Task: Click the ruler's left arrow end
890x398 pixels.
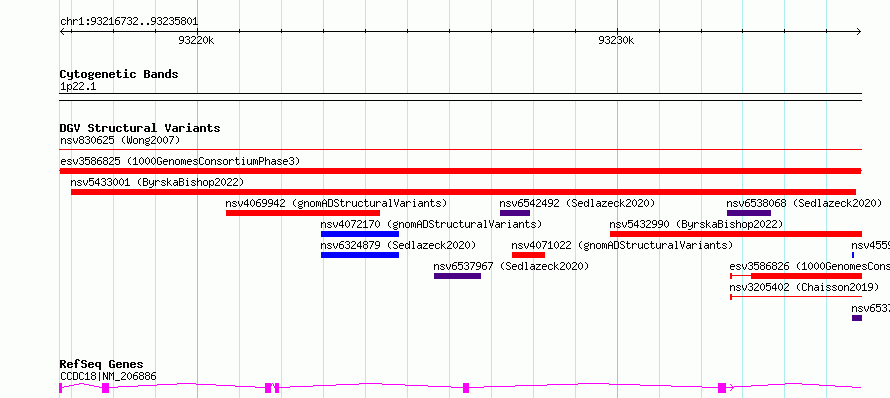Action: 63,32
